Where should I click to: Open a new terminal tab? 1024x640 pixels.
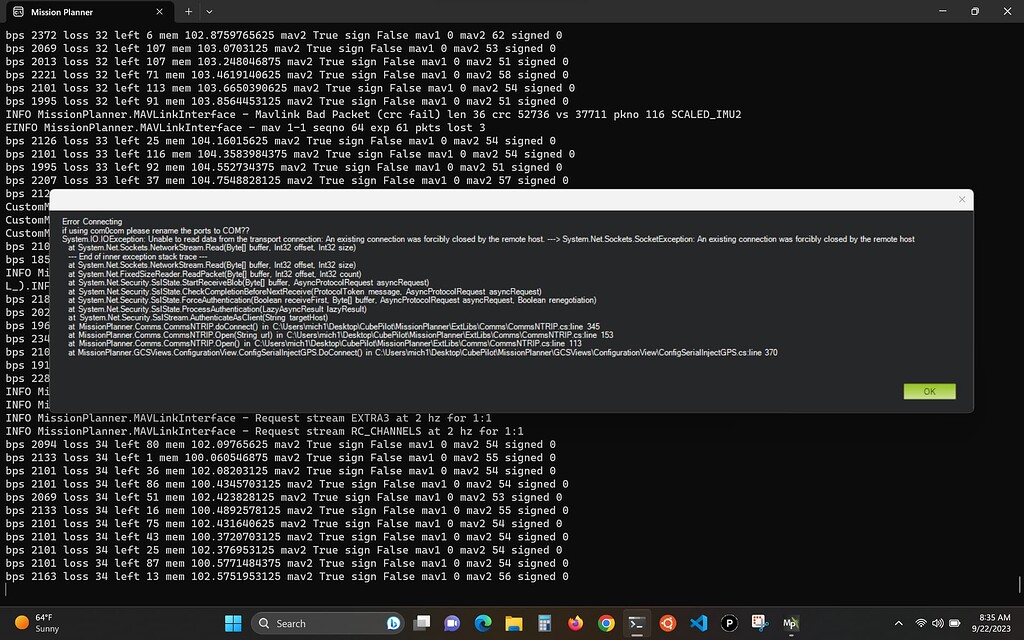(188, 11)
